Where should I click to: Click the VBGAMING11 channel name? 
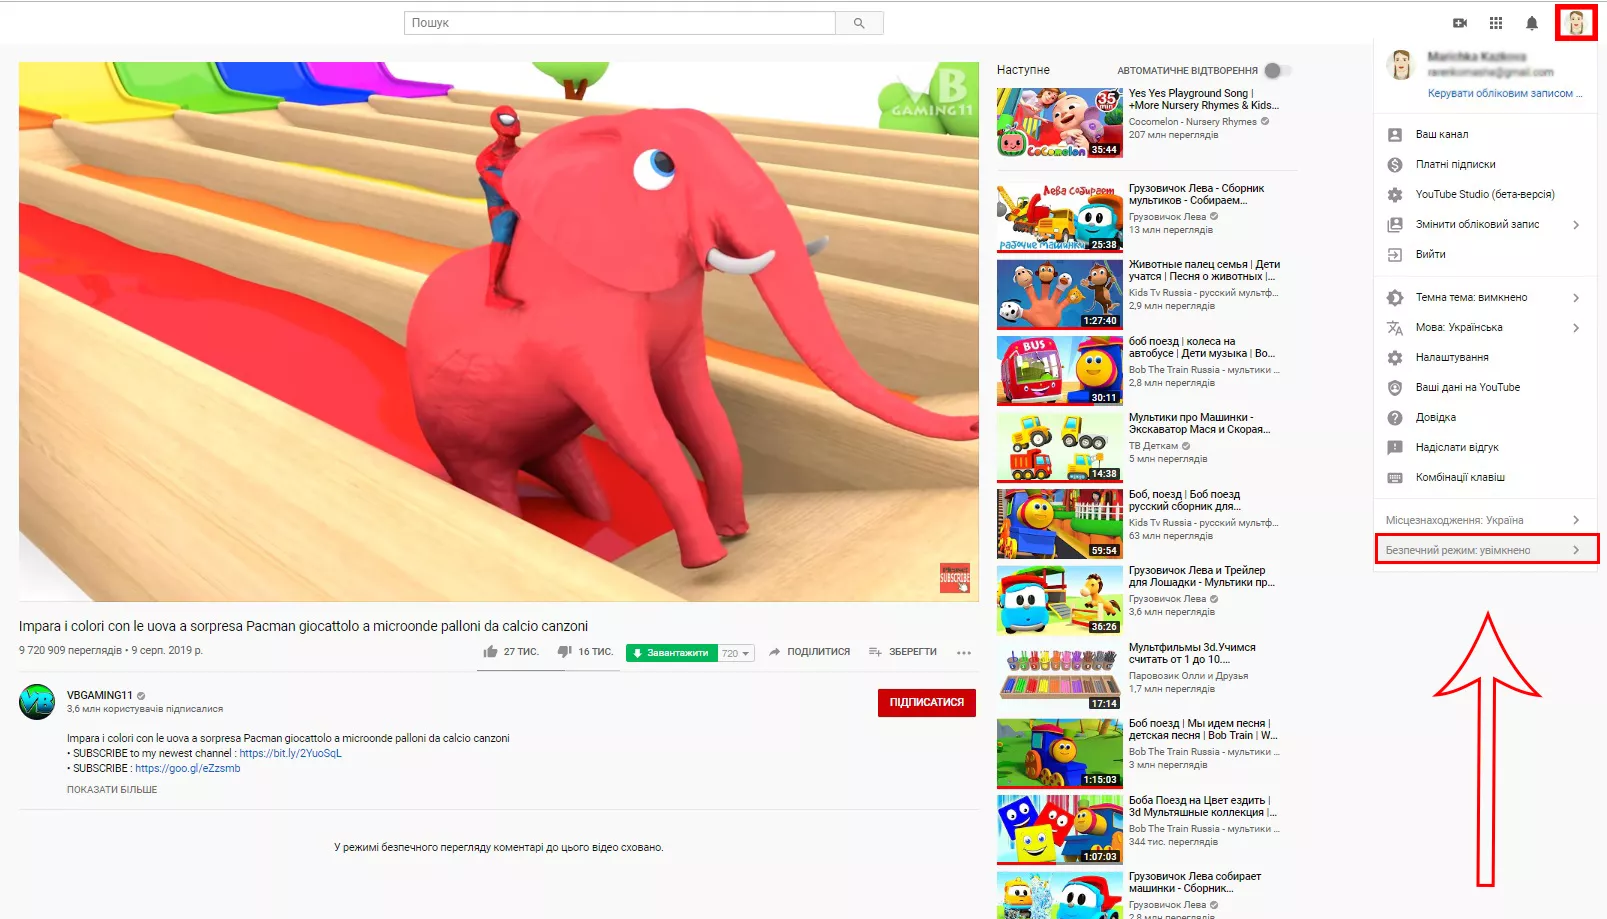99,695
